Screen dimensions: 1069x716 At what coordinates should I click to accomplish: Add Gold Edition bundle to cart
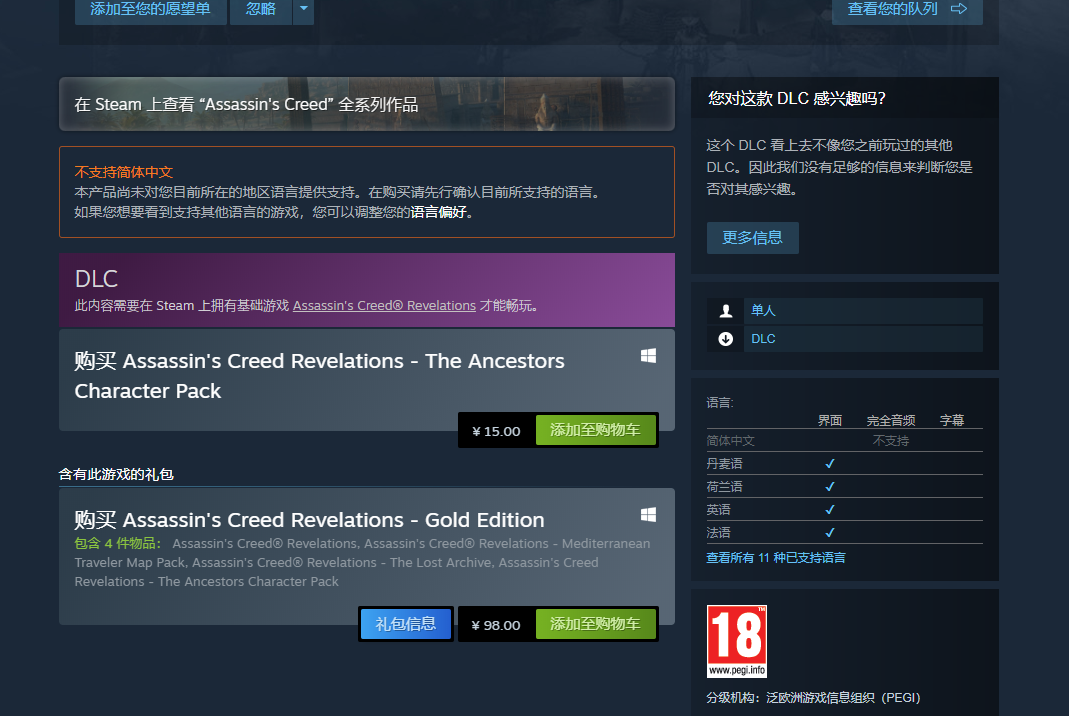tap(595, 624)
